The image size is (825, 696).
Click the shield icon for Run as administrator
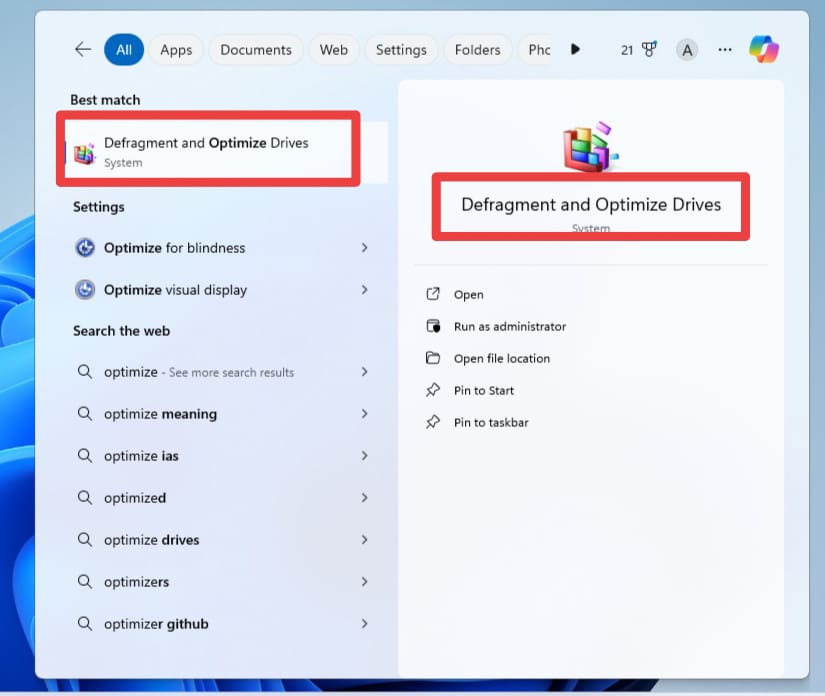point(432,326)
